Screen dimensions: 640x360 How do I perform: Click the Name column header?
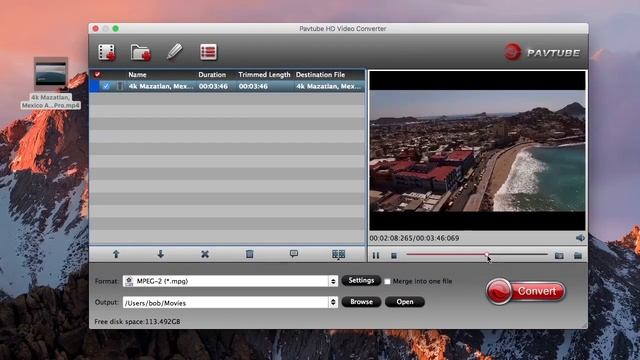137,75
